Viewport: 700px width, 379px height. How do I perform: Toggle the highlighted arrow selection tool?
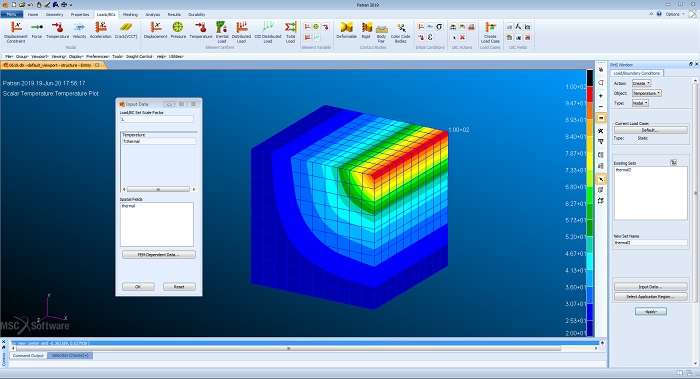coord(601,179)
